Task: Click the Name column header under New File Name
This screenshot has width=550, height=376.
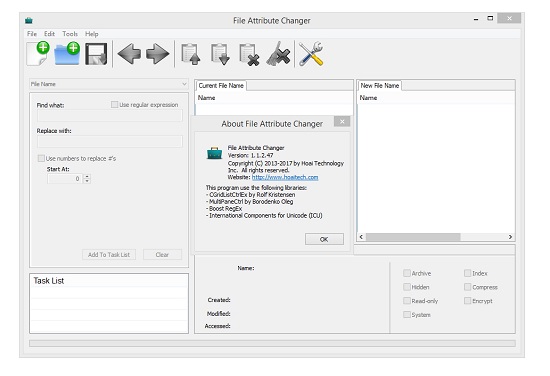Action: [436, 98]
